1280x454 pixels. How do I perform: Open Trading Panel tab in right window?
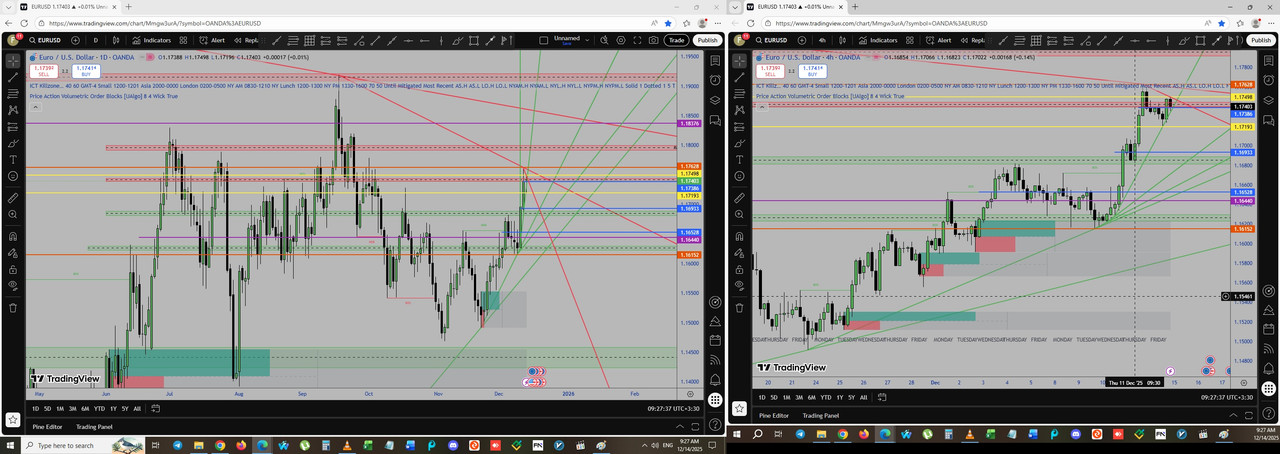[x=820, y=414]
